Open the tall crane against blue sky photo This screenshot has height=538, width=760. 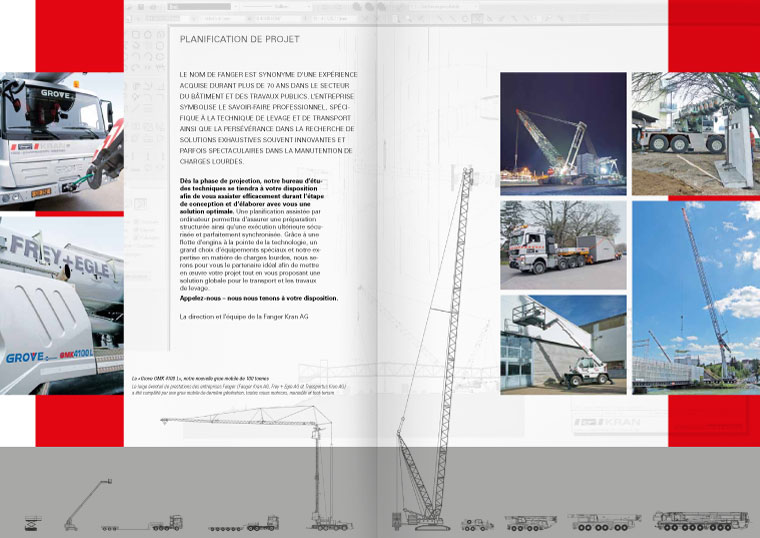pyautogui.click(x=694, y=296)
